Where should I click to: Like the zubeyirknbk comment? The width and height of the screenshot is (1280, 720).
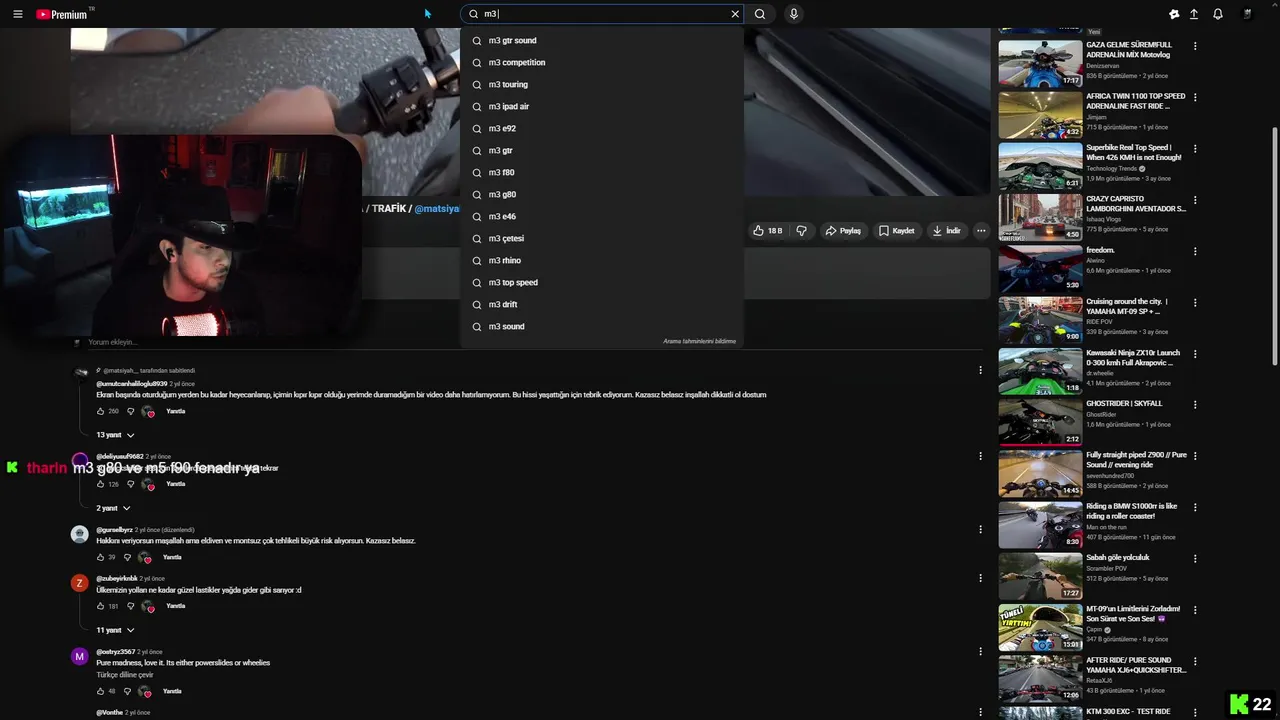tap(101, 606)
